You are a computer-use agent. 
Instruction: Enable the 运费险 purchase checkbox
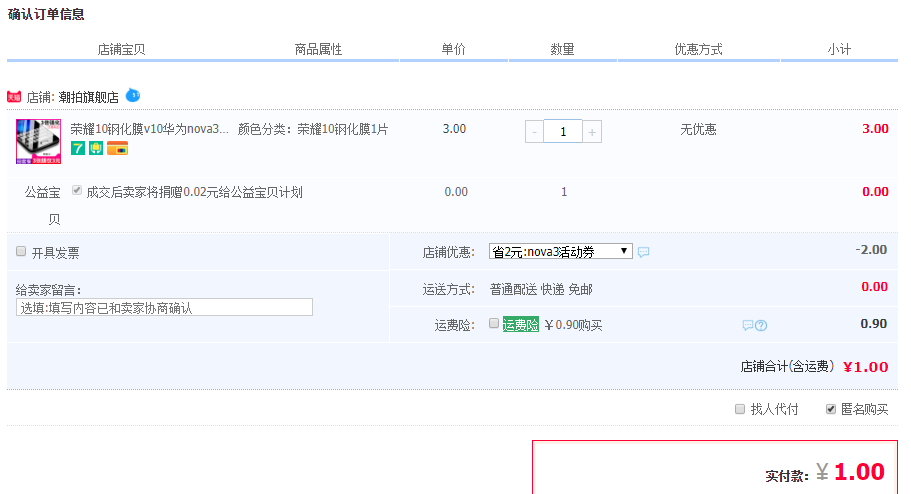click(494, 323)
